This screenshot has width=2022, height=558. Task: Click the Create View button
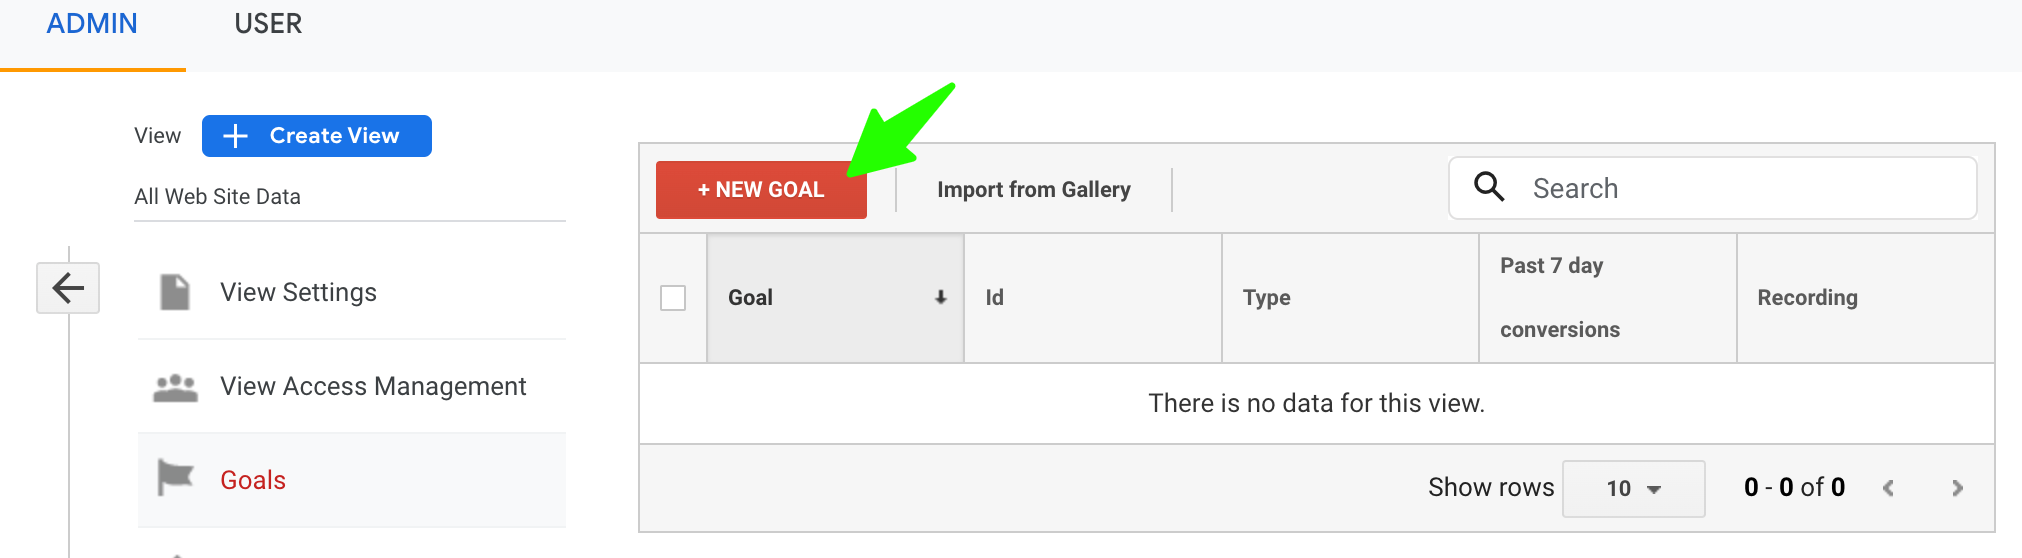pyautogui.click(x=316, y=136)
